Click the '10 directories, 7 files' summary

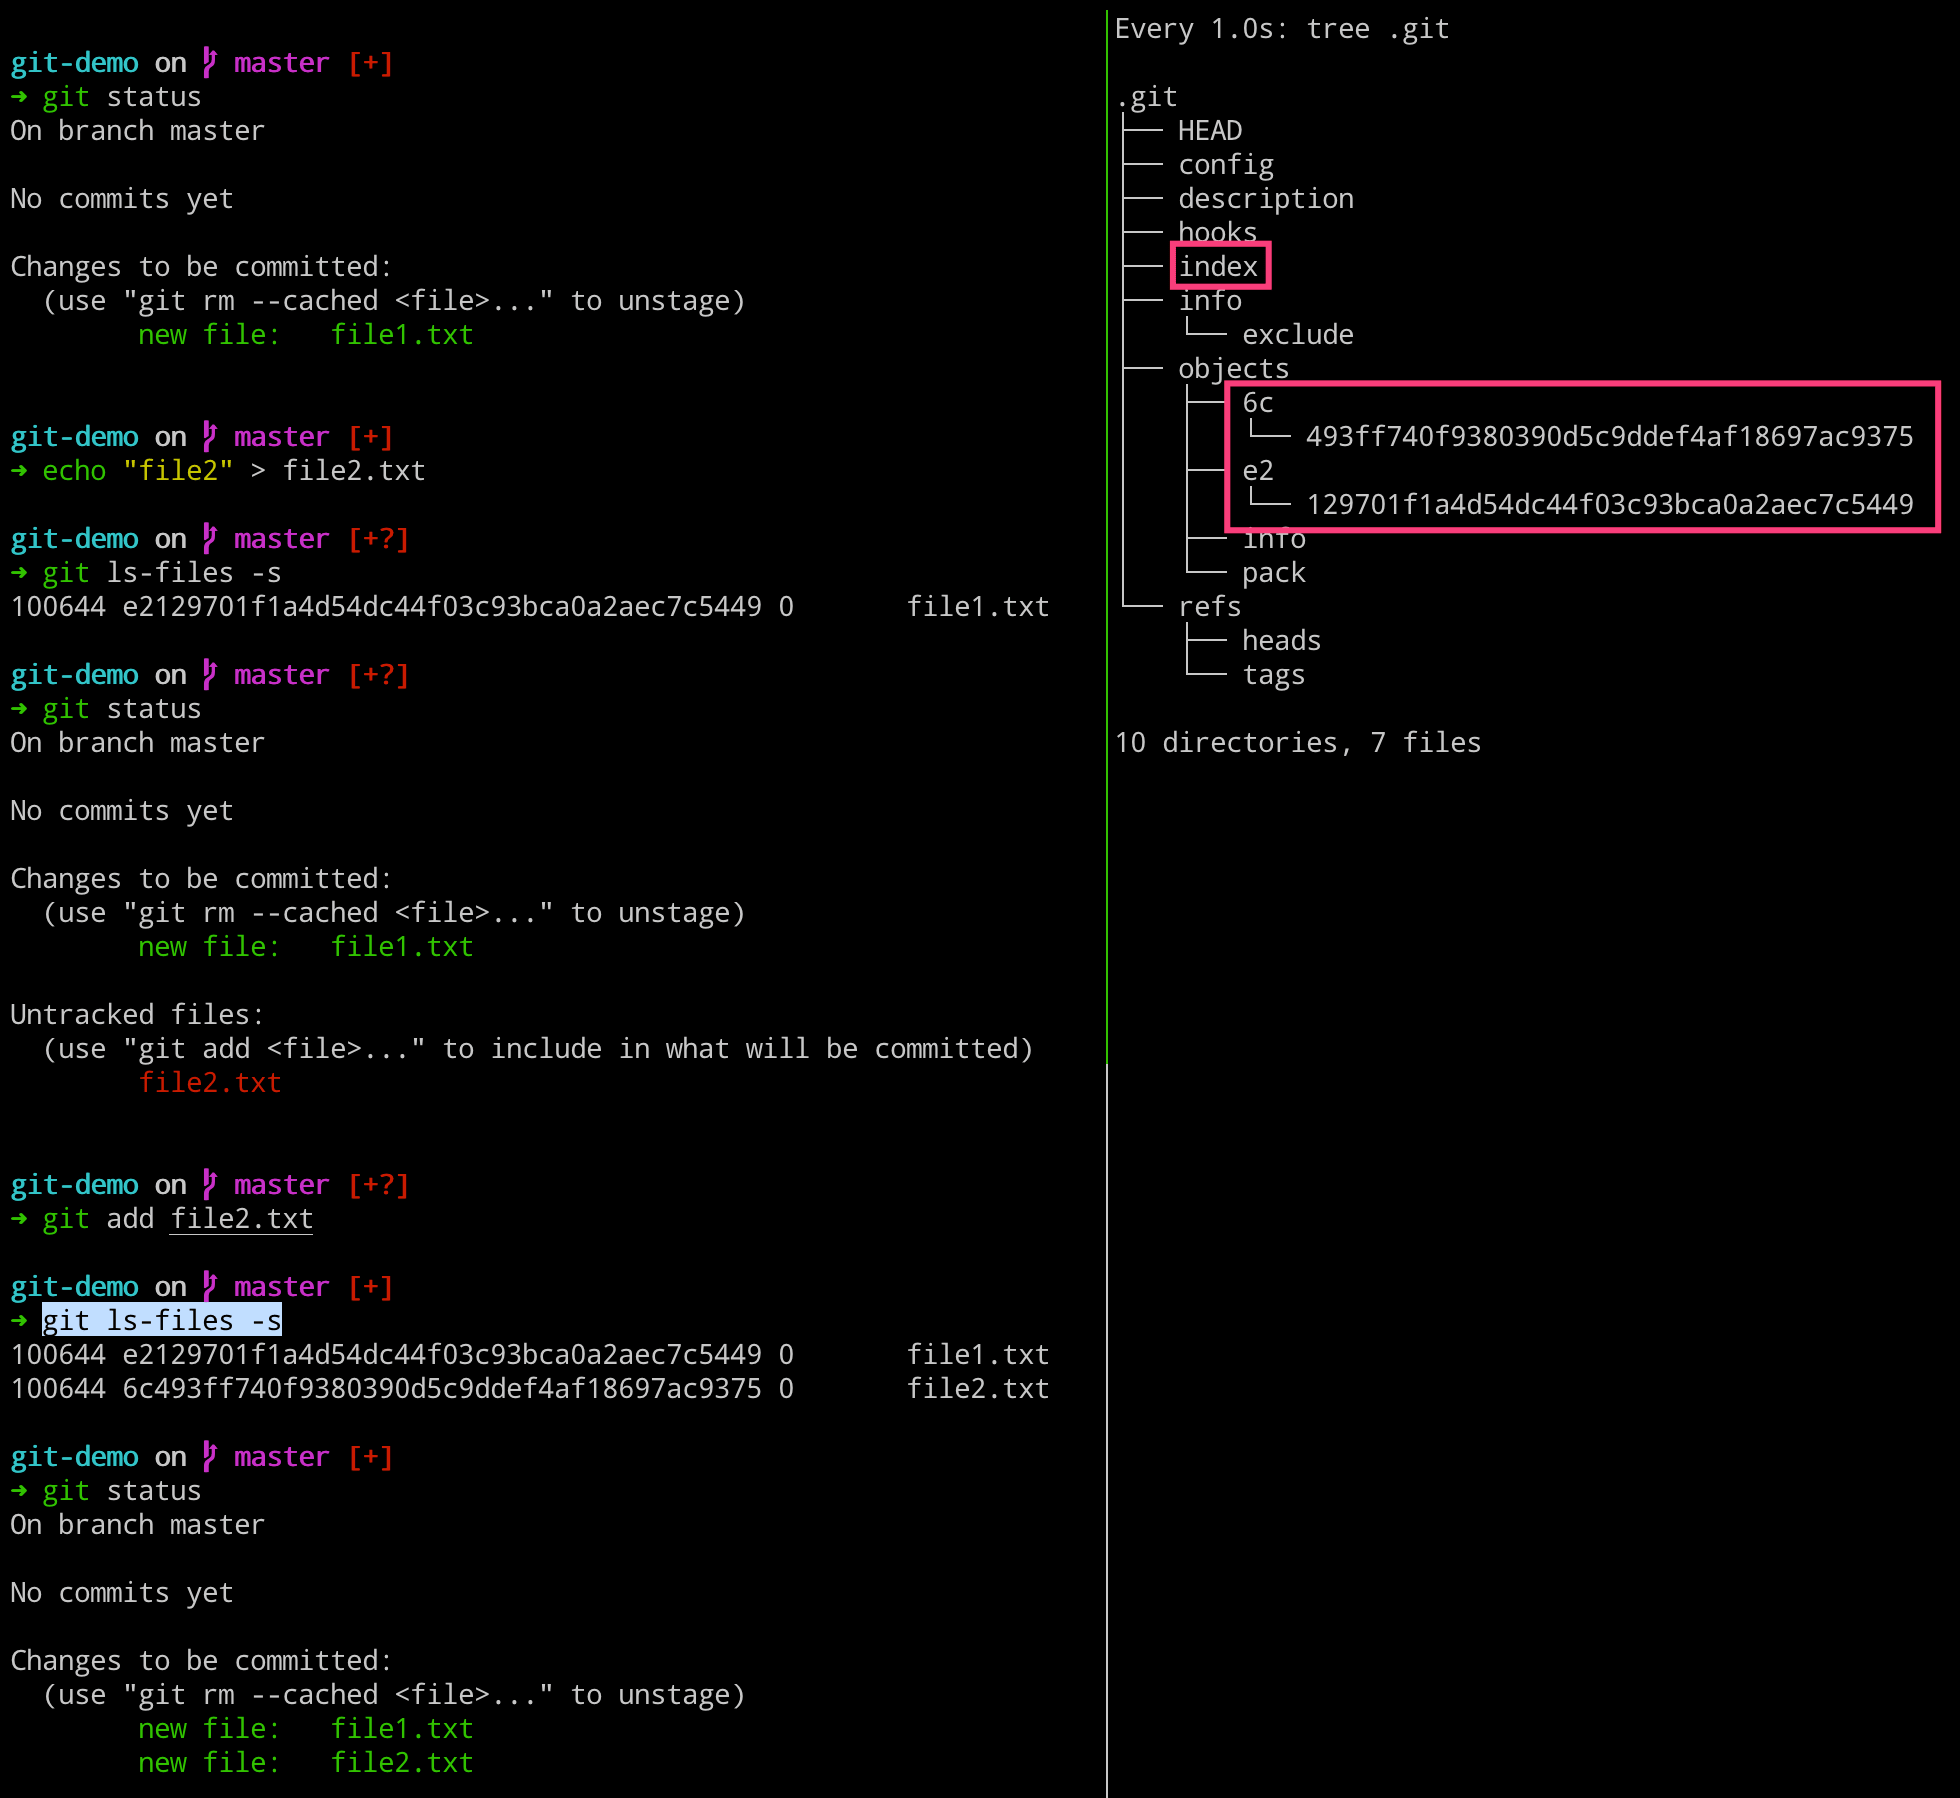(x=1298, y=742)
